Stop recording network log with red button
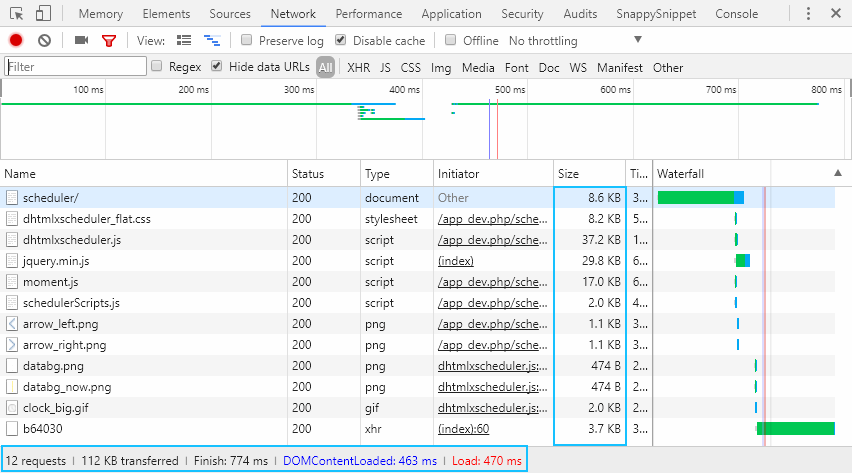The width and height of the screenshot is (852, 473). point(16,40)
